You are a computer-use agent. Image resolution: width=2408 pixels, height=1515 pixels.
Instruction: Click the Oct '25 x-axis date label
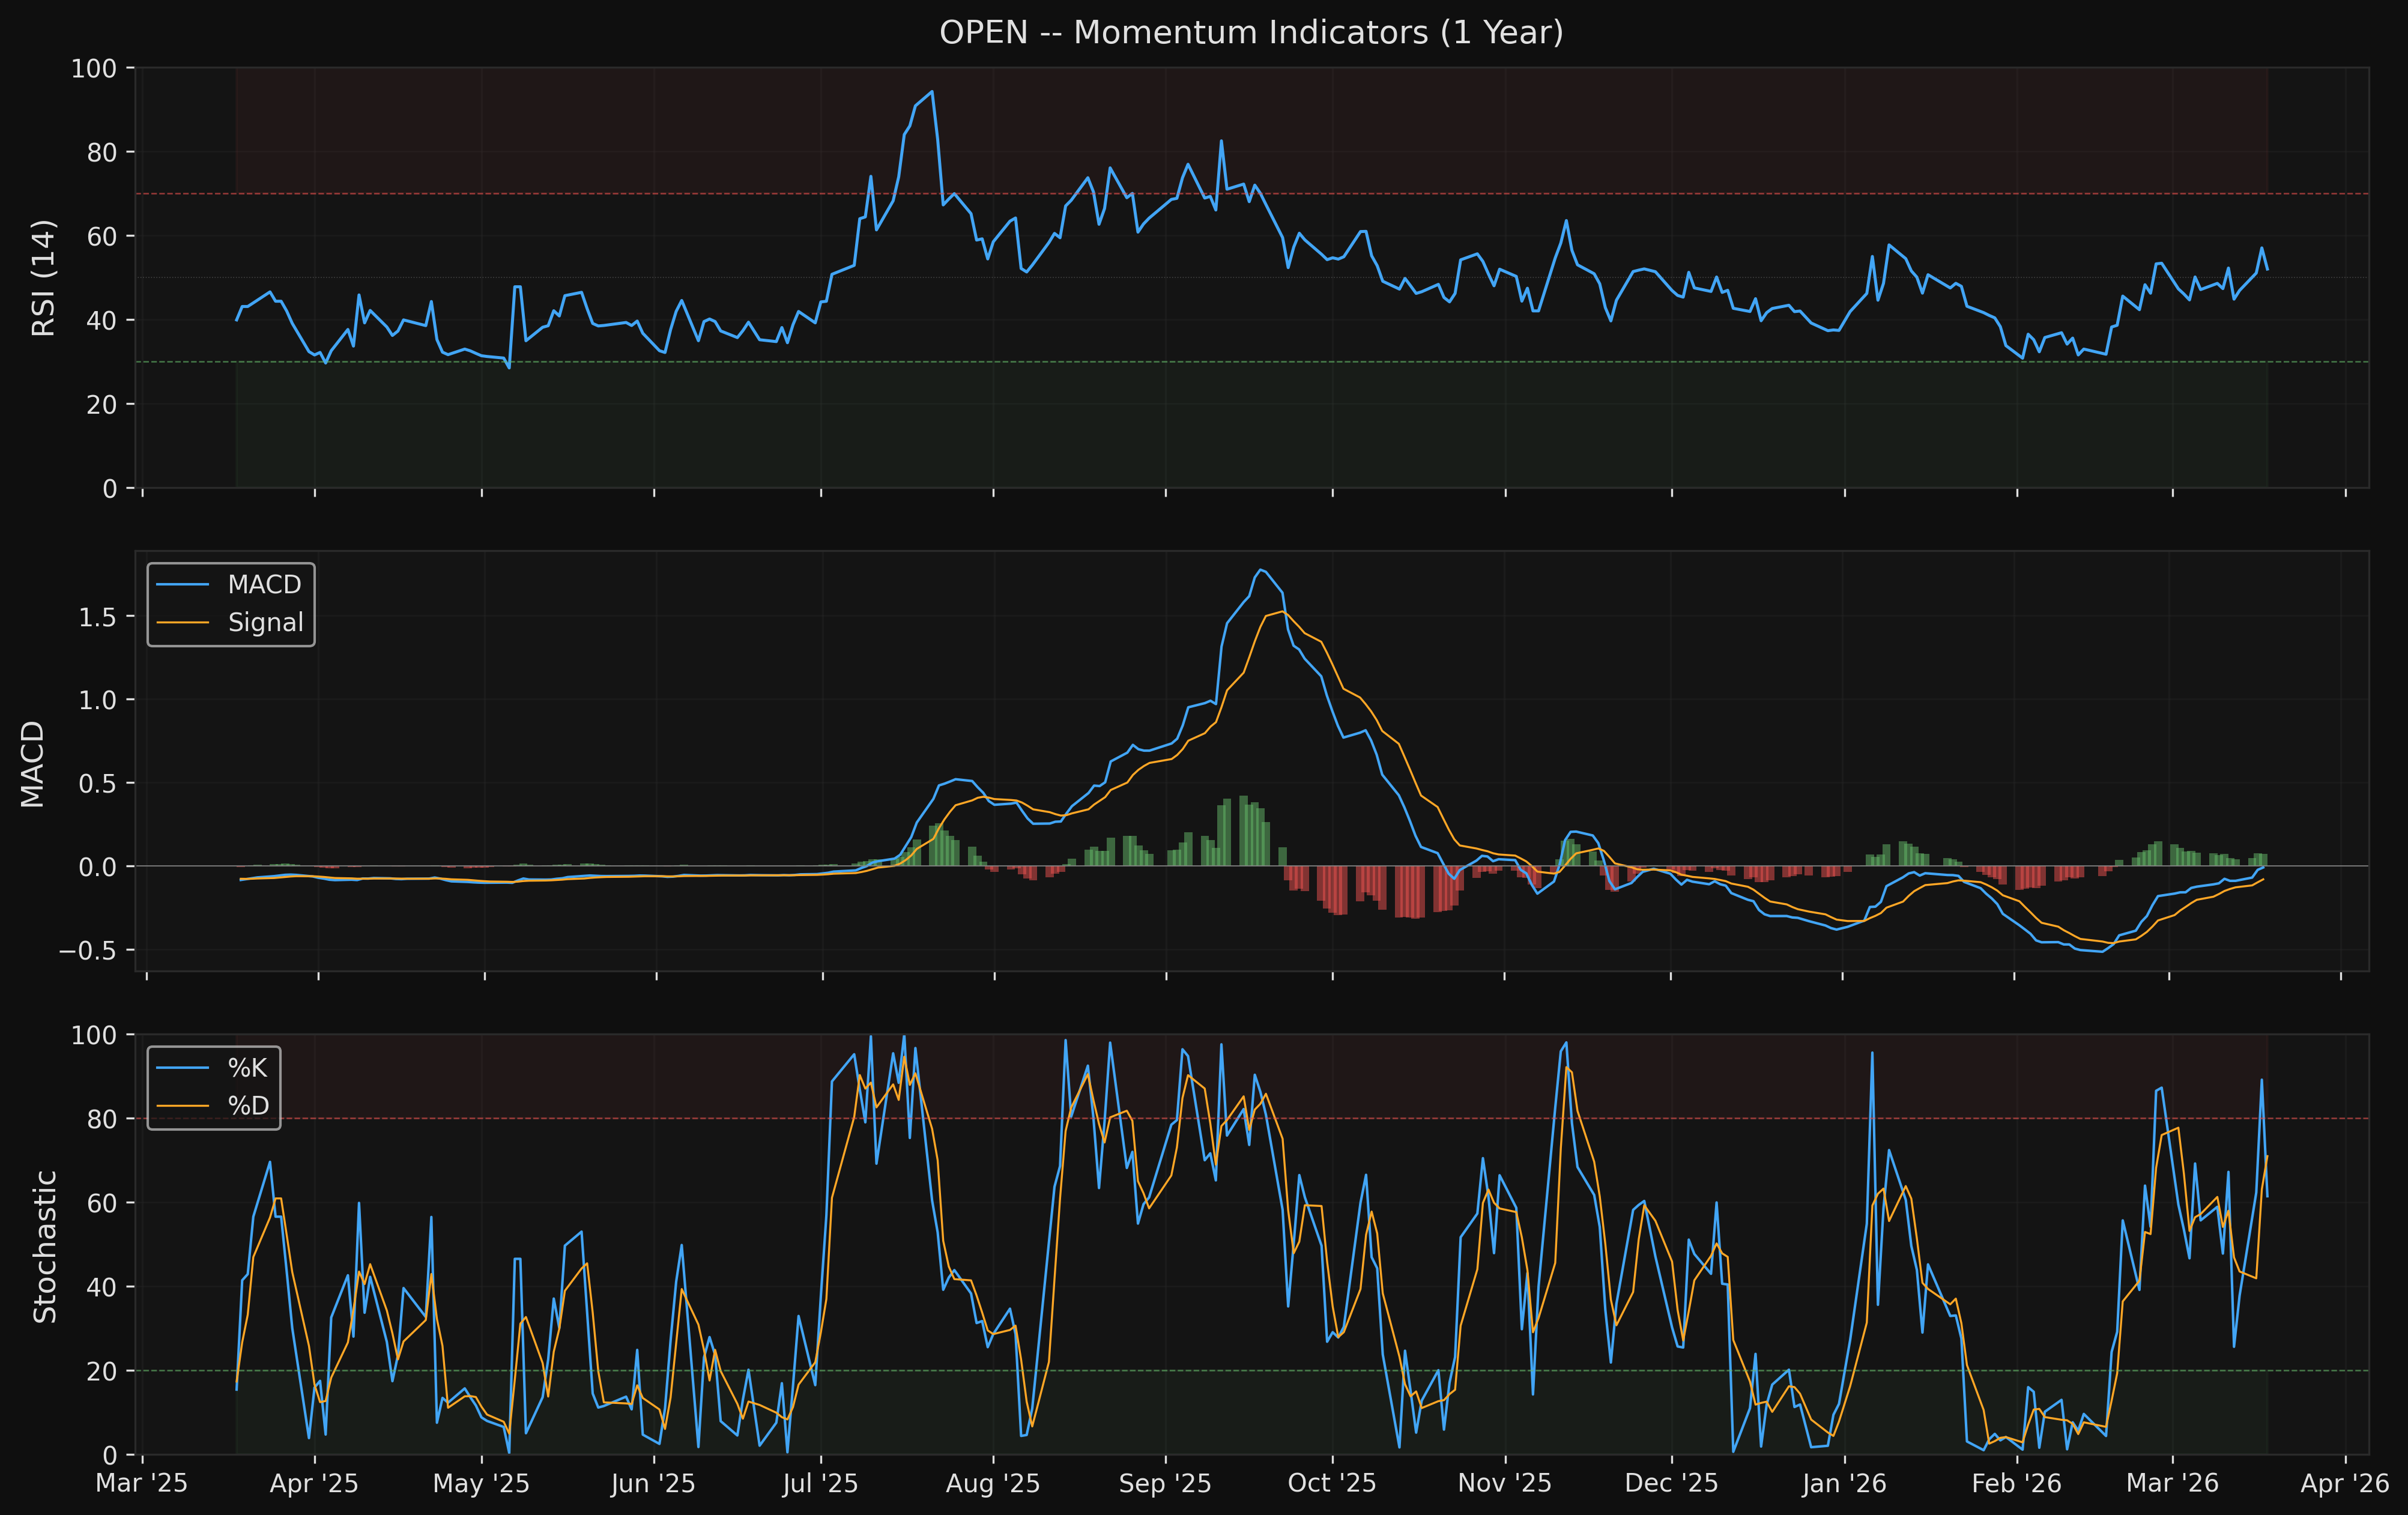(1331, 1483)
